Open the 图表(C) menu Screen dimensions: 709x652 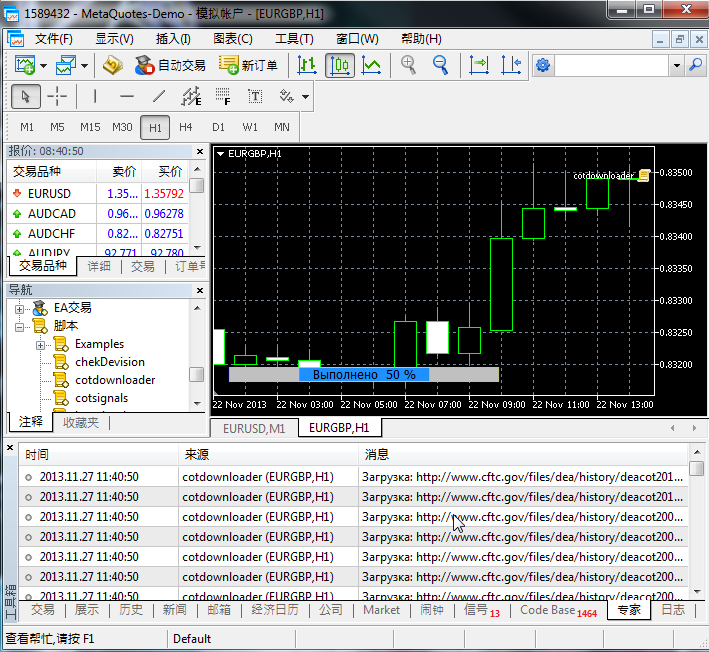point(233,39)
